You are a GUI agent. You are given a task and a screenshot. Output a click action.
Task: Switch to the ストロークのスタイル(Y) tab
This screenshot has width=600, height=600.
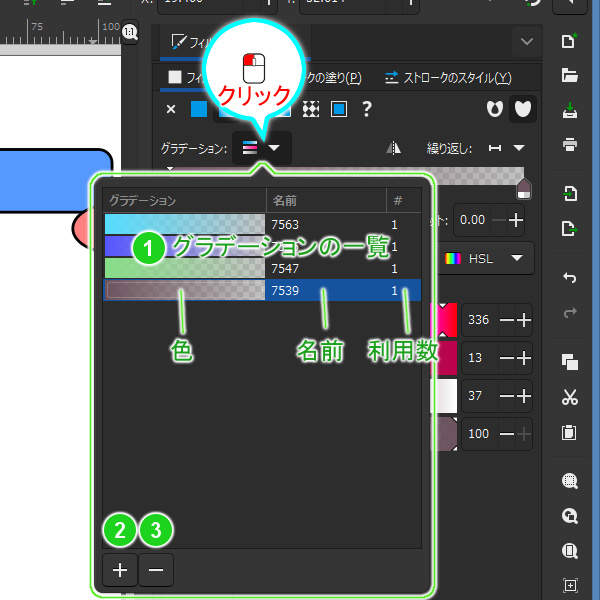[x=448, y=78]
